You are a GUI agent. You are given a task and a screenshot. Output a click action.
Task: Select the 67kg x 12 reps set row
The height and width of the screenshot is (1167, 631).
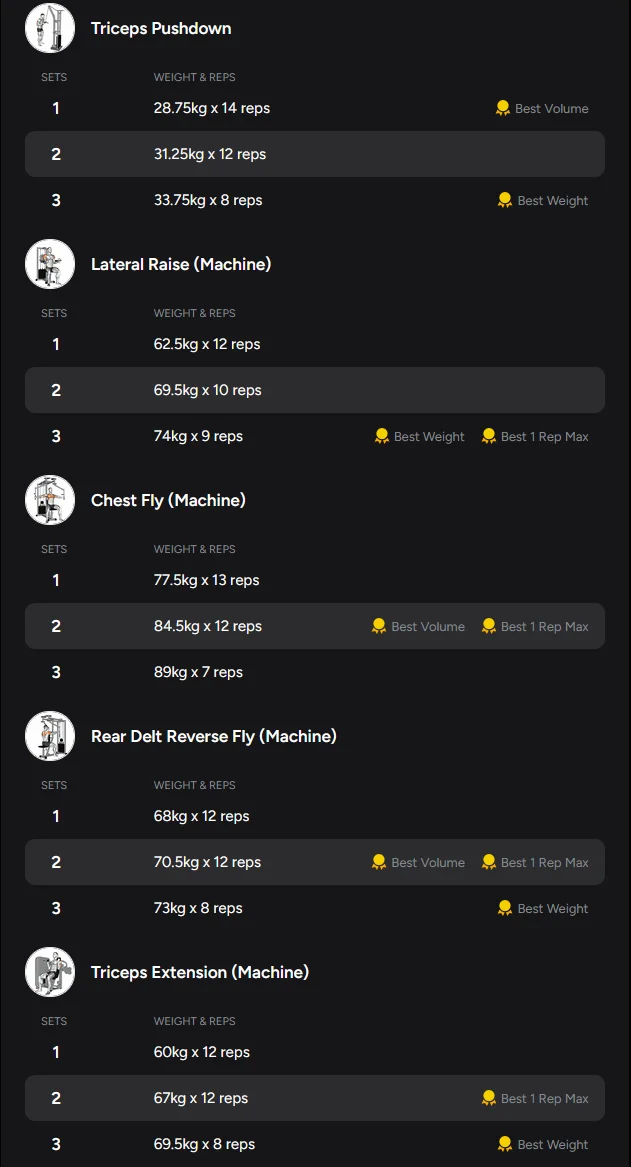point(314,1098)
